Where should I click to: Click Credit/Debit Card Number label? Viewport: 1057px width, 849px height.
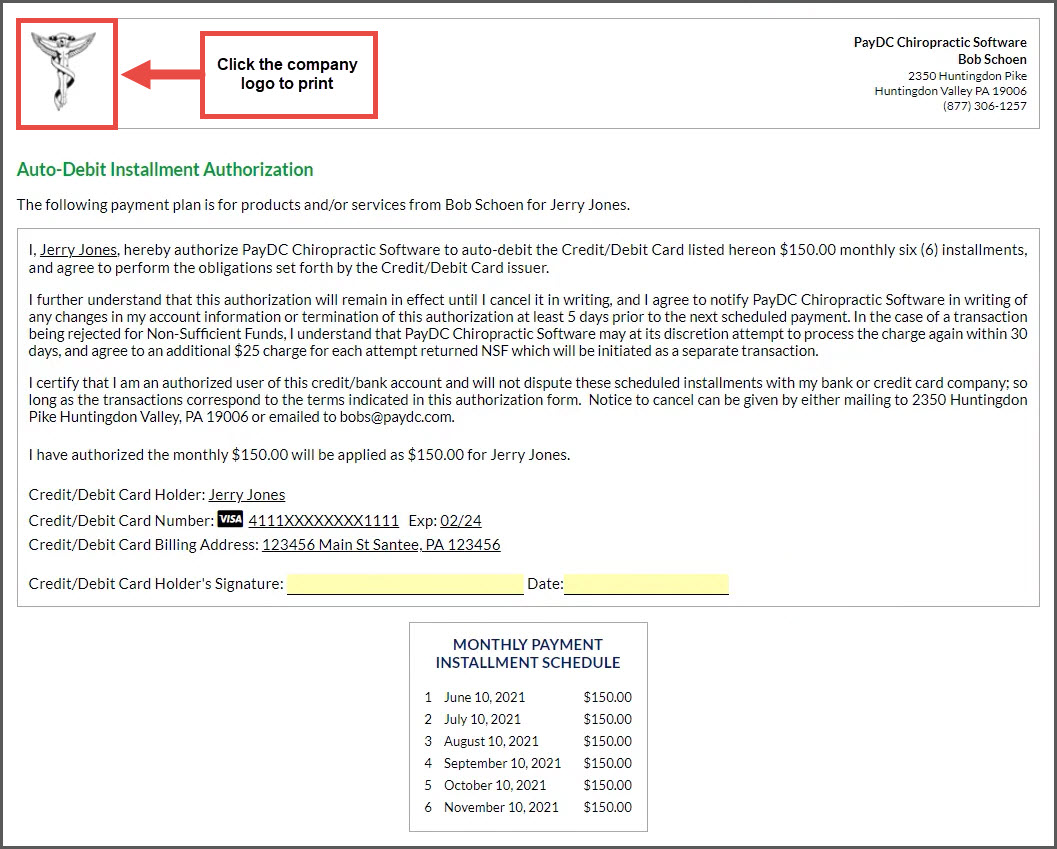[121, 521]
